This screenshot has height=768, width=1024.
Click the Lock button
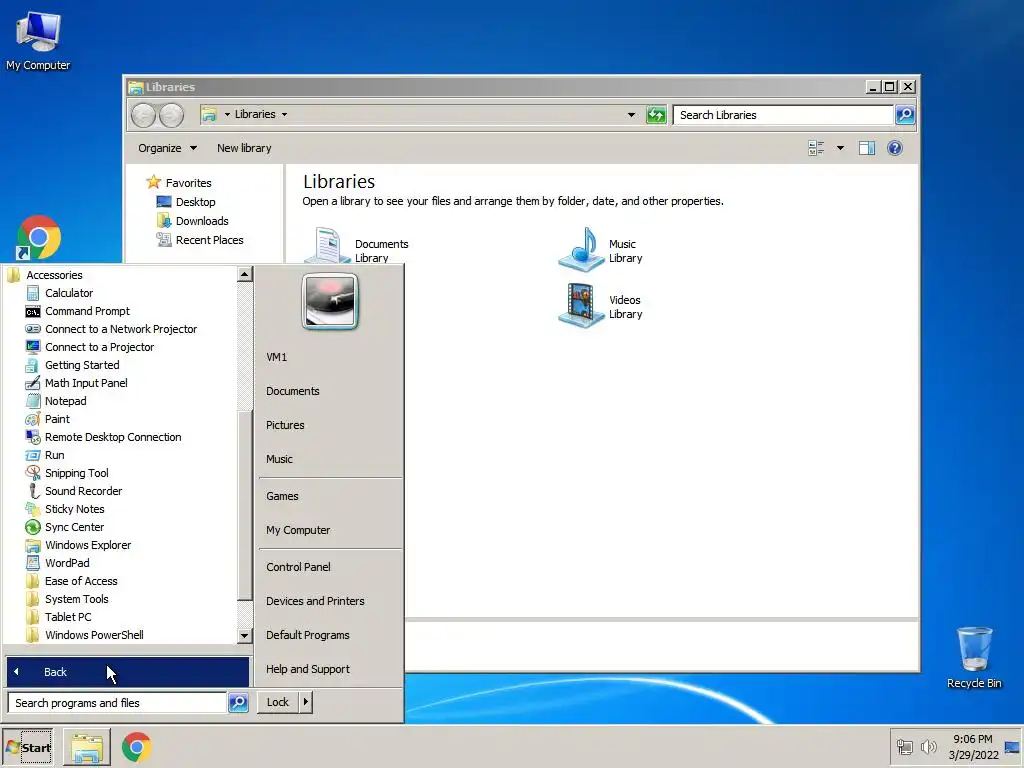coord(278,702)
